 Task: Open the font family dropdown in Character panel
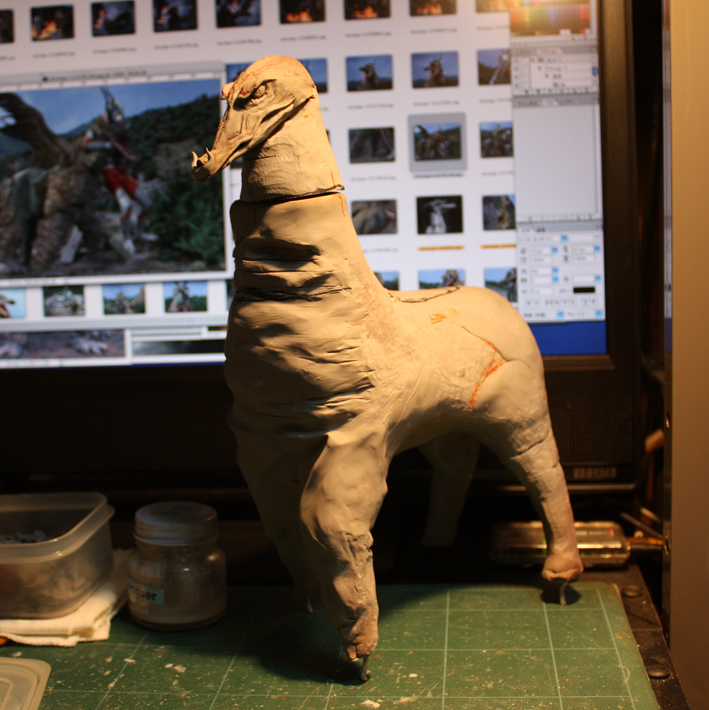point(564,238)
